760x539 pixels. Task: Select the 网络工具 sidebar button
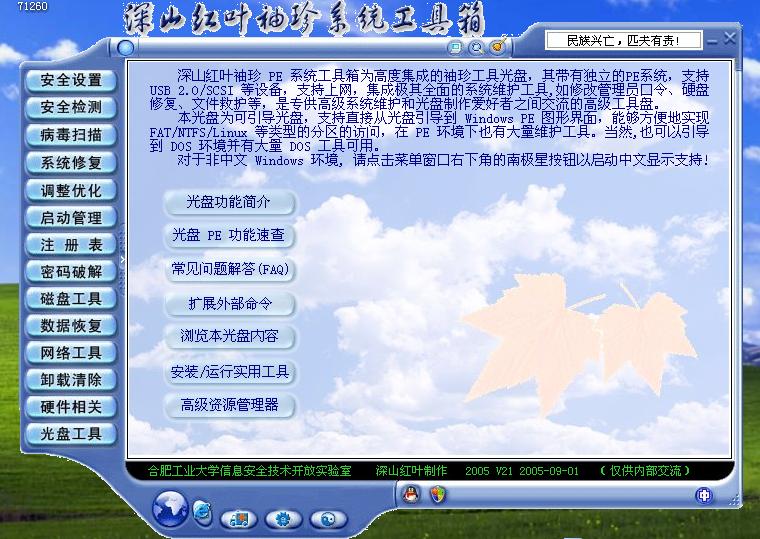coord(71,353)
